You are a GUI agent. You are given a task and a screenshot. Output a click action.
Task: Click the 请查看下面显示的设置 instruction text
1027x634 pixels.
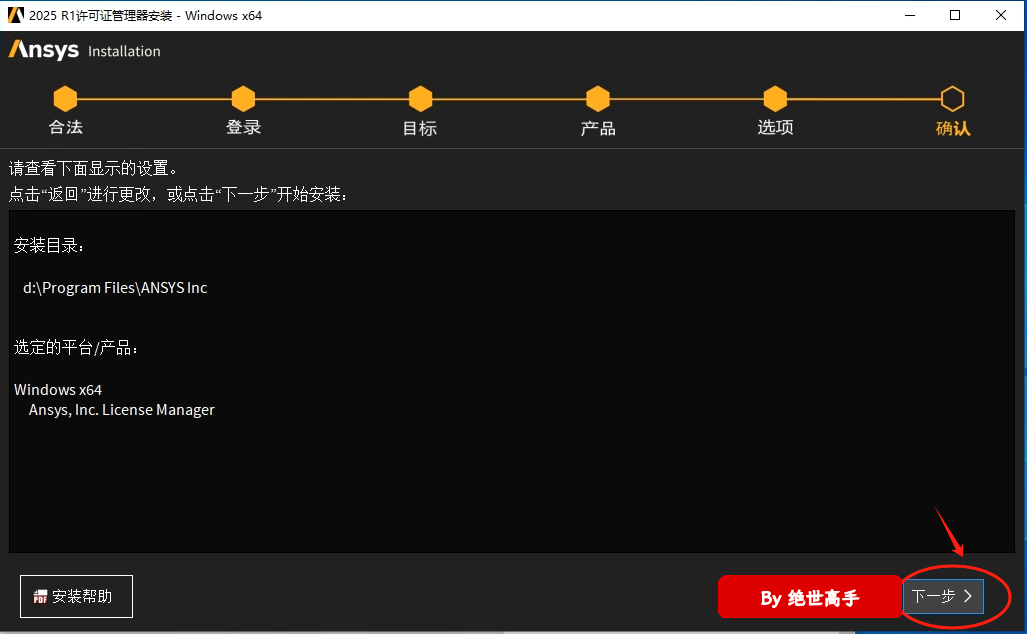(93, 168)
